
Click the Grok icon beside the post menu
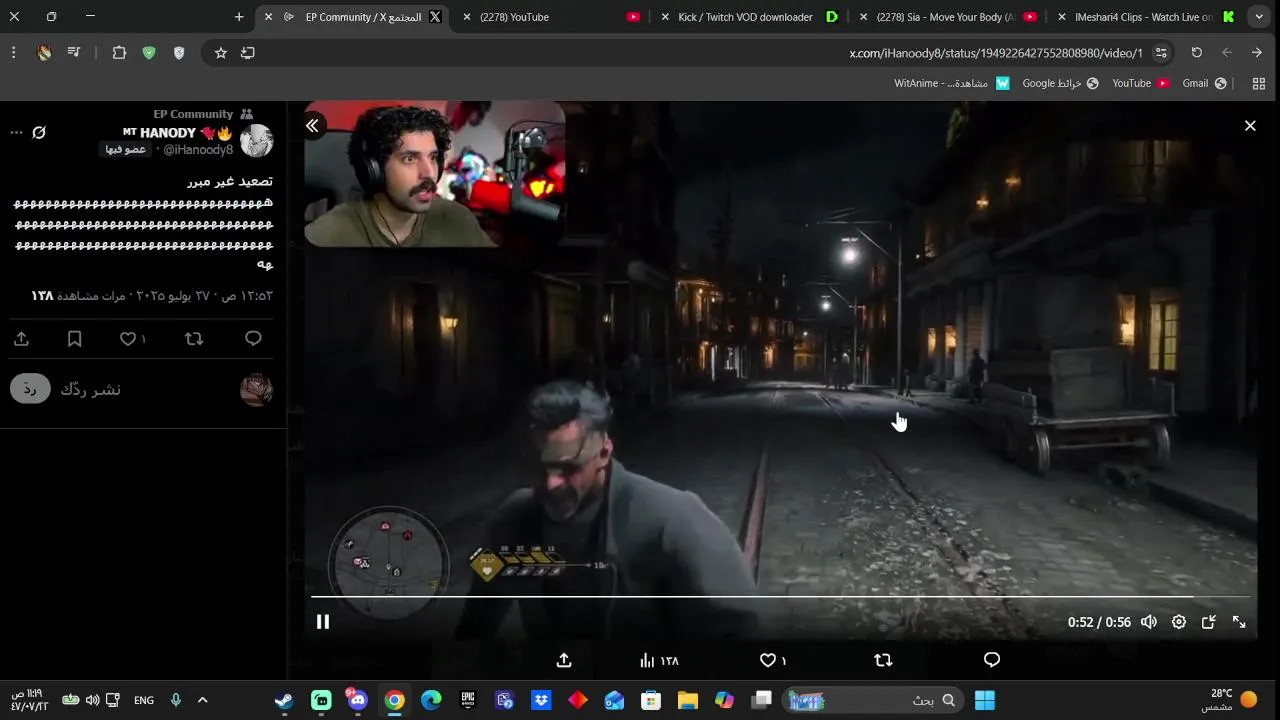(x=39, y=132)
